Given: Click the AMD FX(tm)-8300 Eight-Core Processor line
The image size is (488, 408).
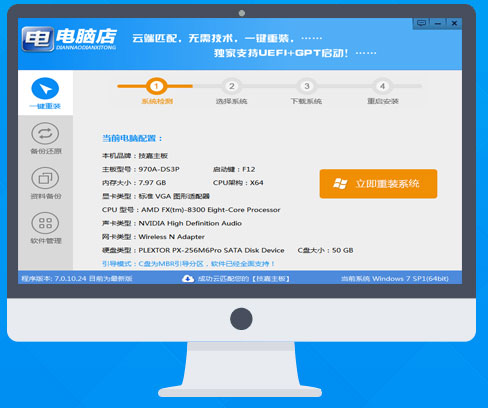Looking at the screenshot, I should 191,210.
